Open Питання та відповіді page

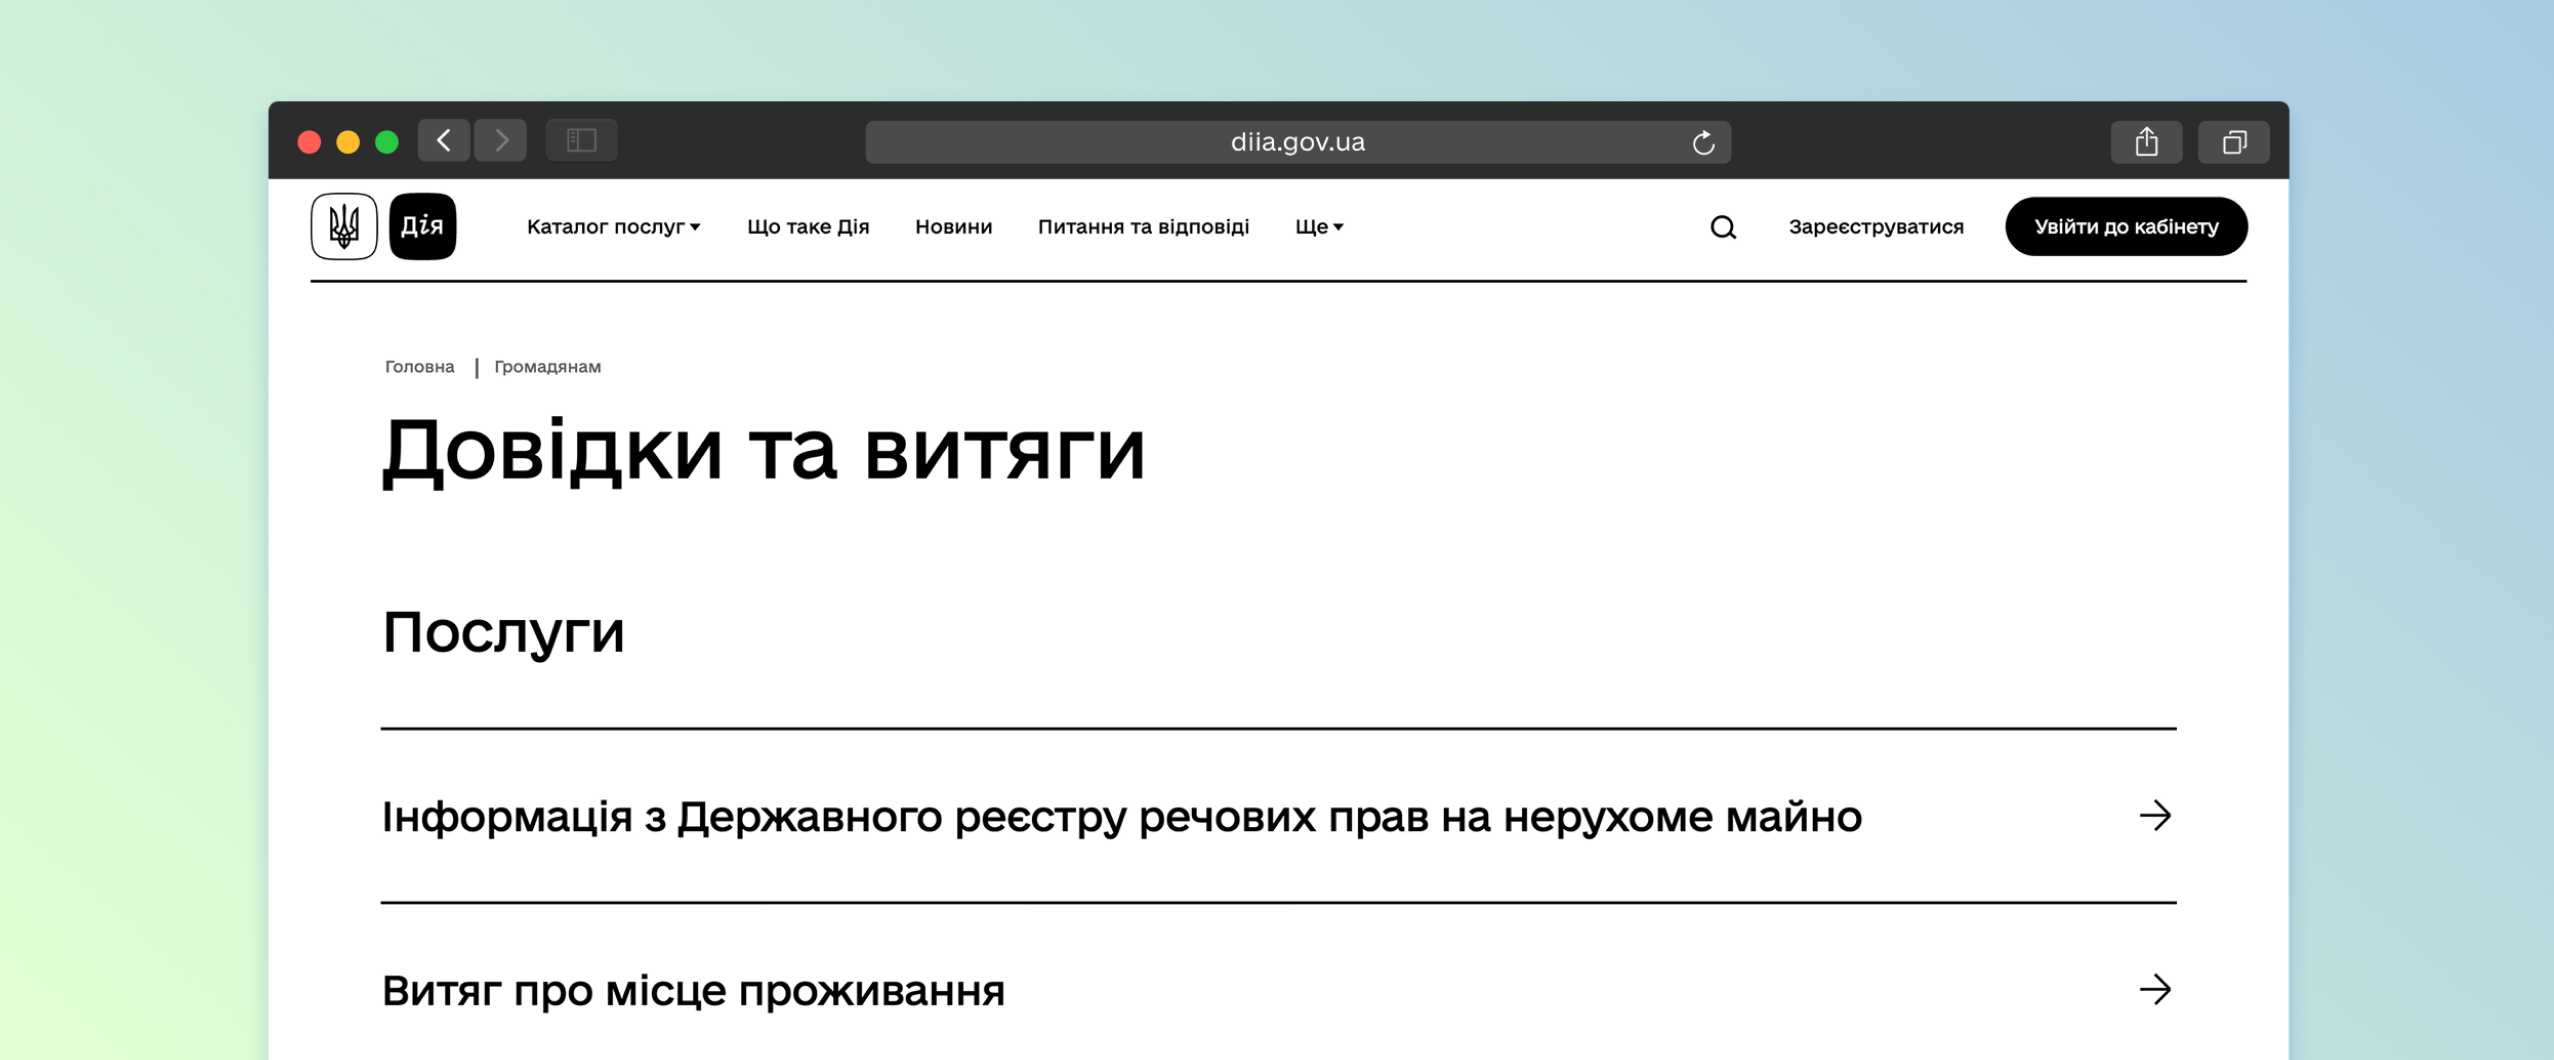tap(1143, 227)
